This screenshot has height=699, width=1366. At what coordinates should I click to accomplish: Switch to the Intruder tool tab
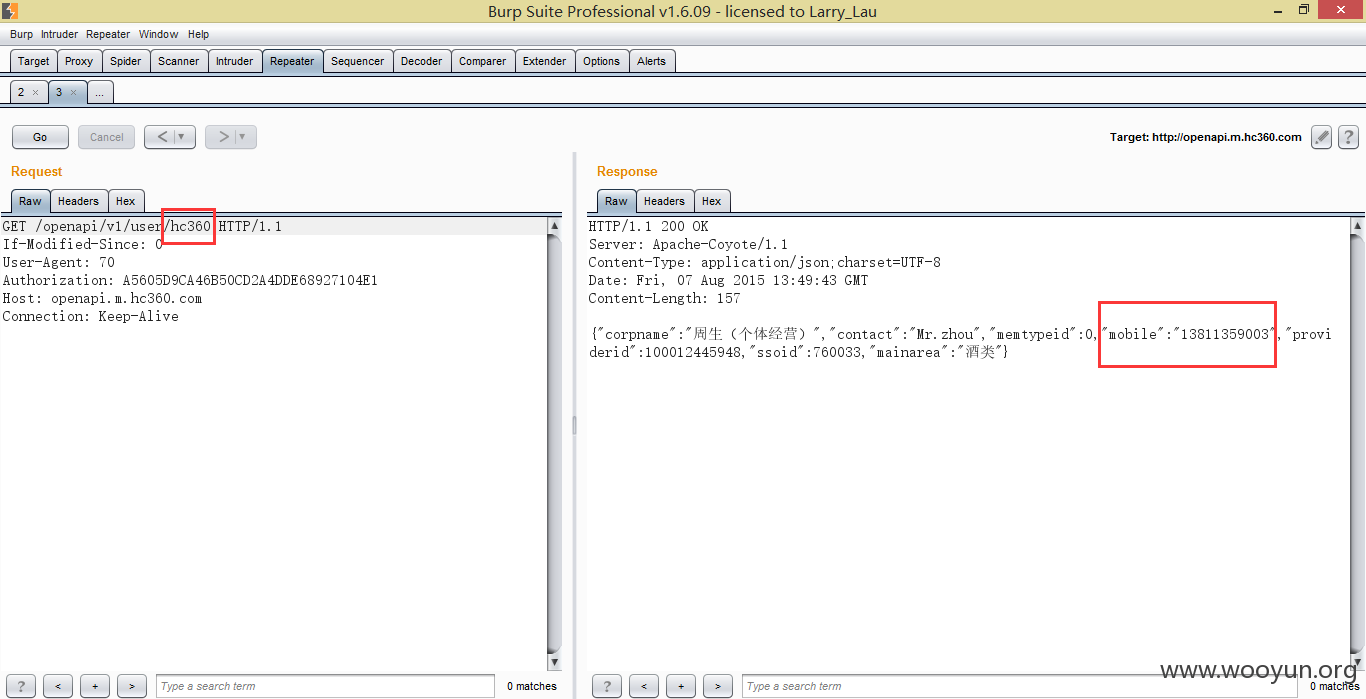[235, 61]
